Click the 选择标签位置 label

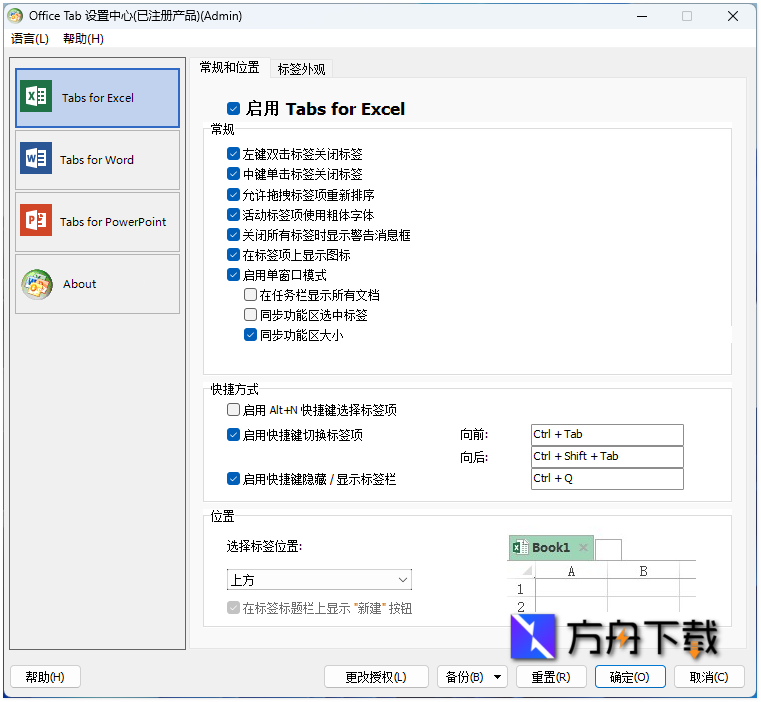tap(264, 547)
